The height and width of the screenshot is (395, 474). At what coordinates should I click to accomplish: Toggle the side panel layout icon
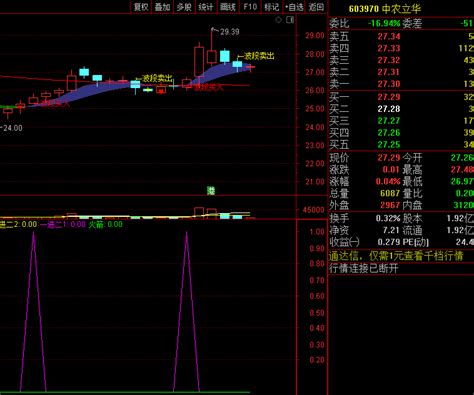tap(290, 20)
